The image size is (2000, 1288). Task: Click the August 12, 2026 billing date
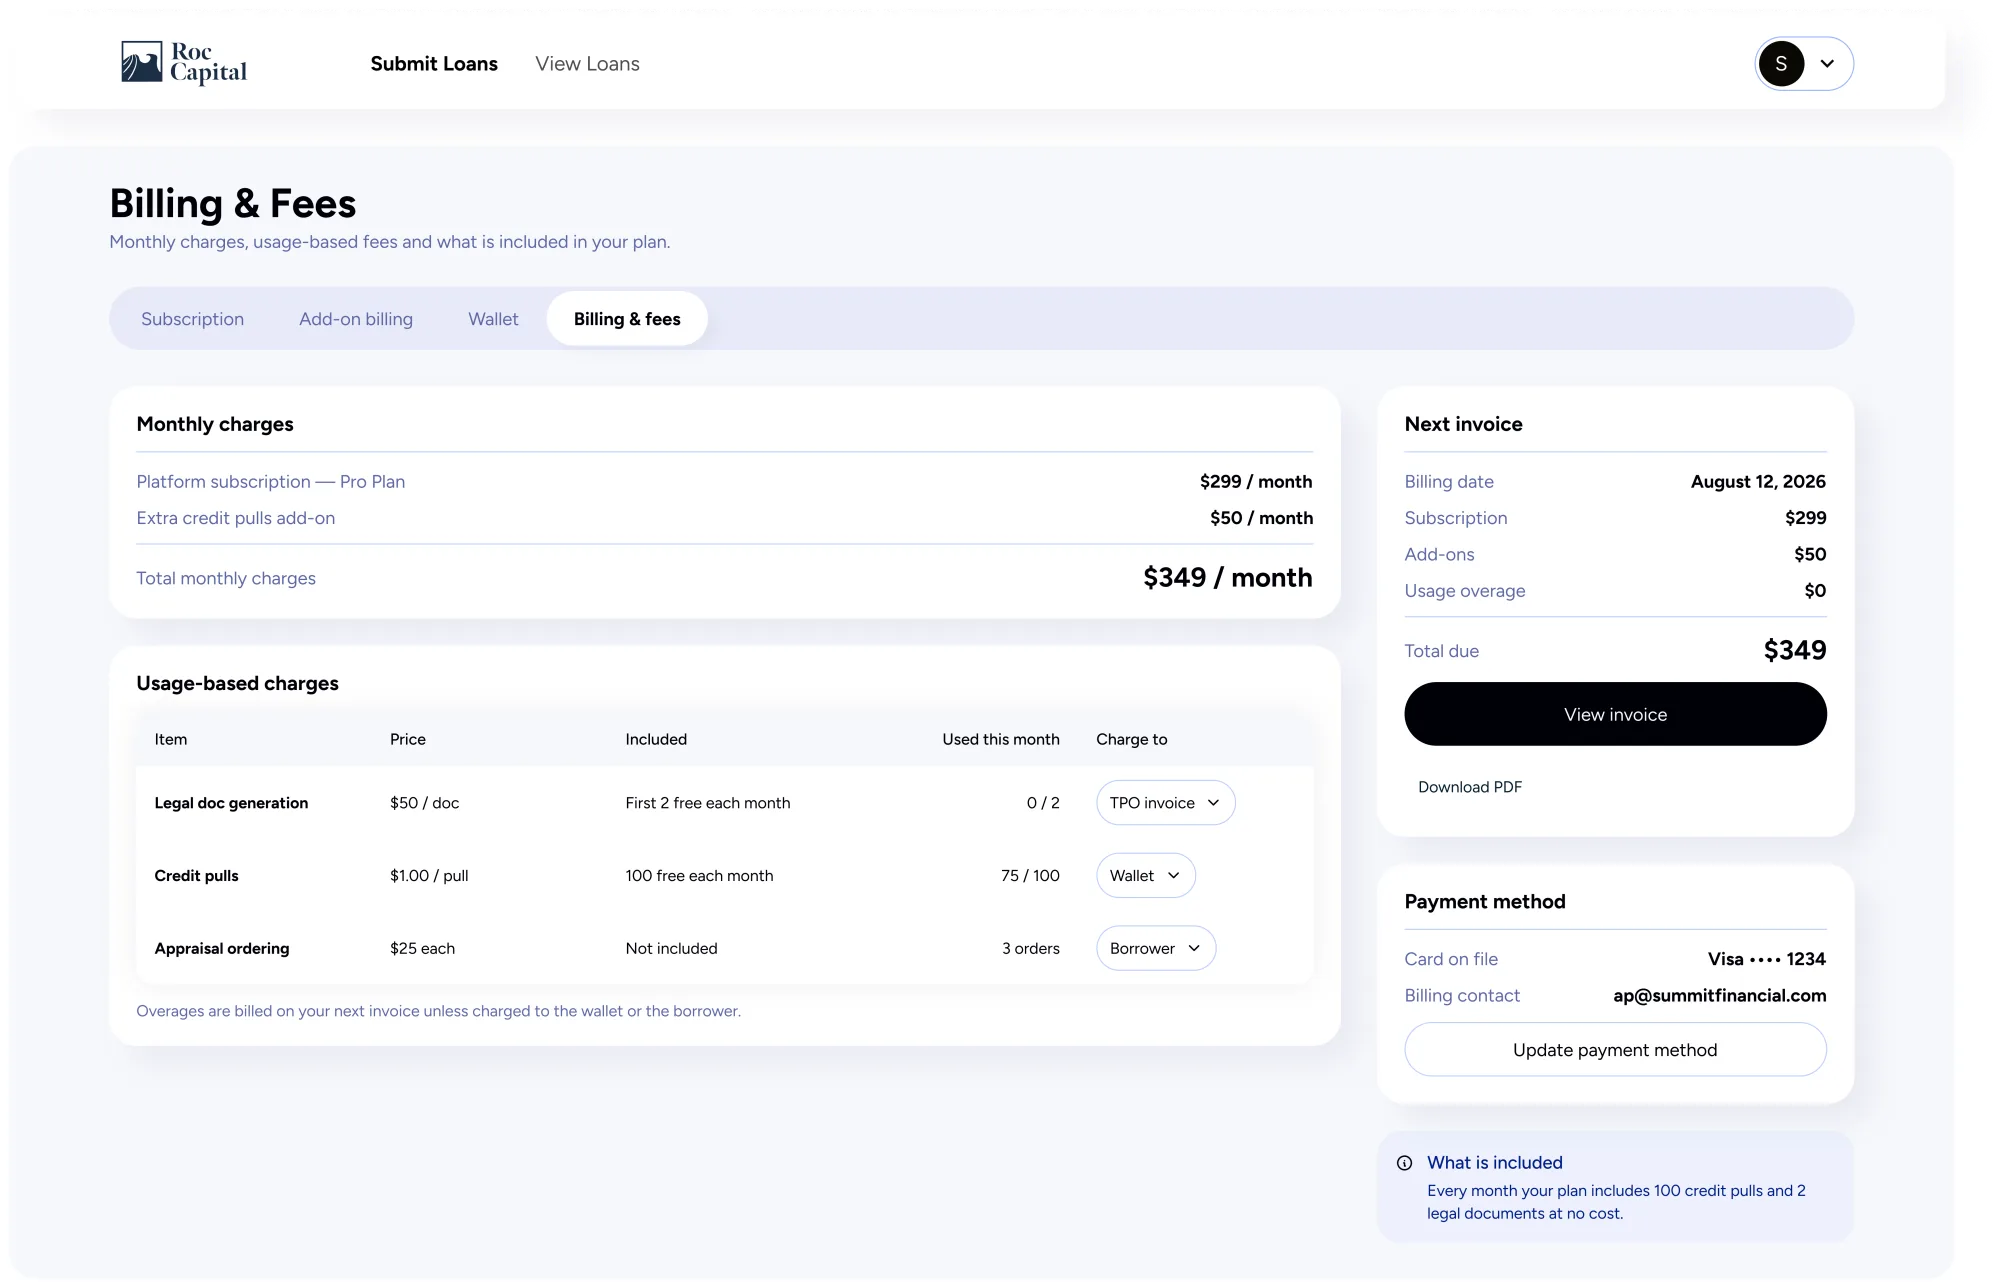click(1758, 482)
